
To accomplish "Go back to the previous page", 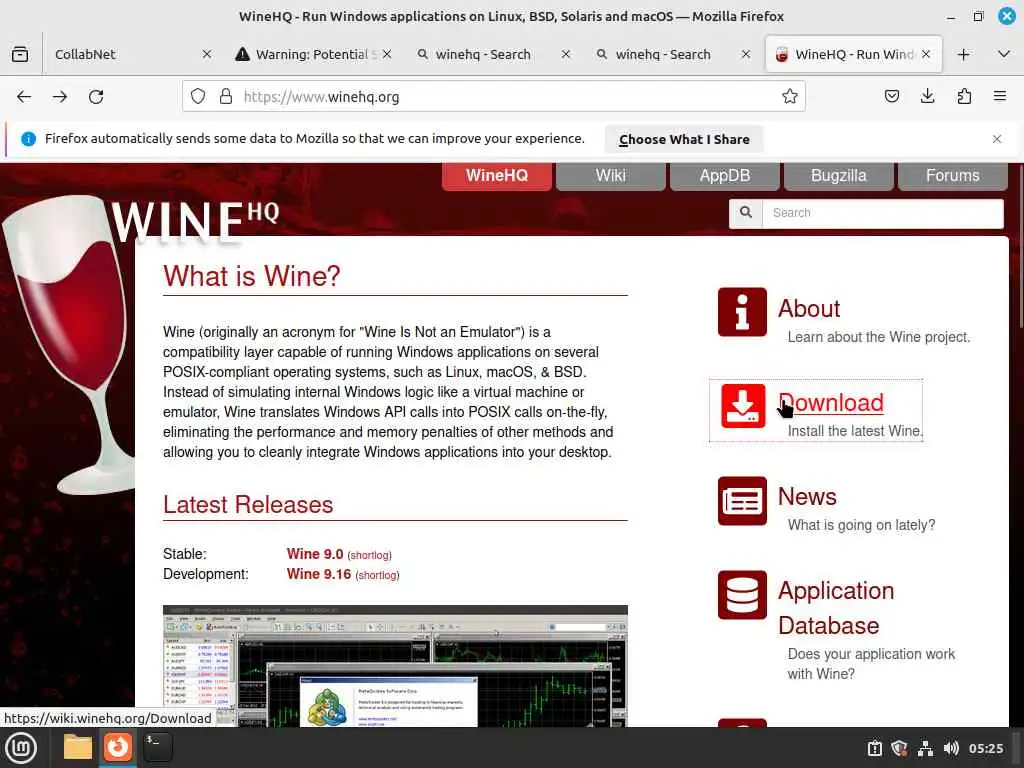I will coord(24,97).
